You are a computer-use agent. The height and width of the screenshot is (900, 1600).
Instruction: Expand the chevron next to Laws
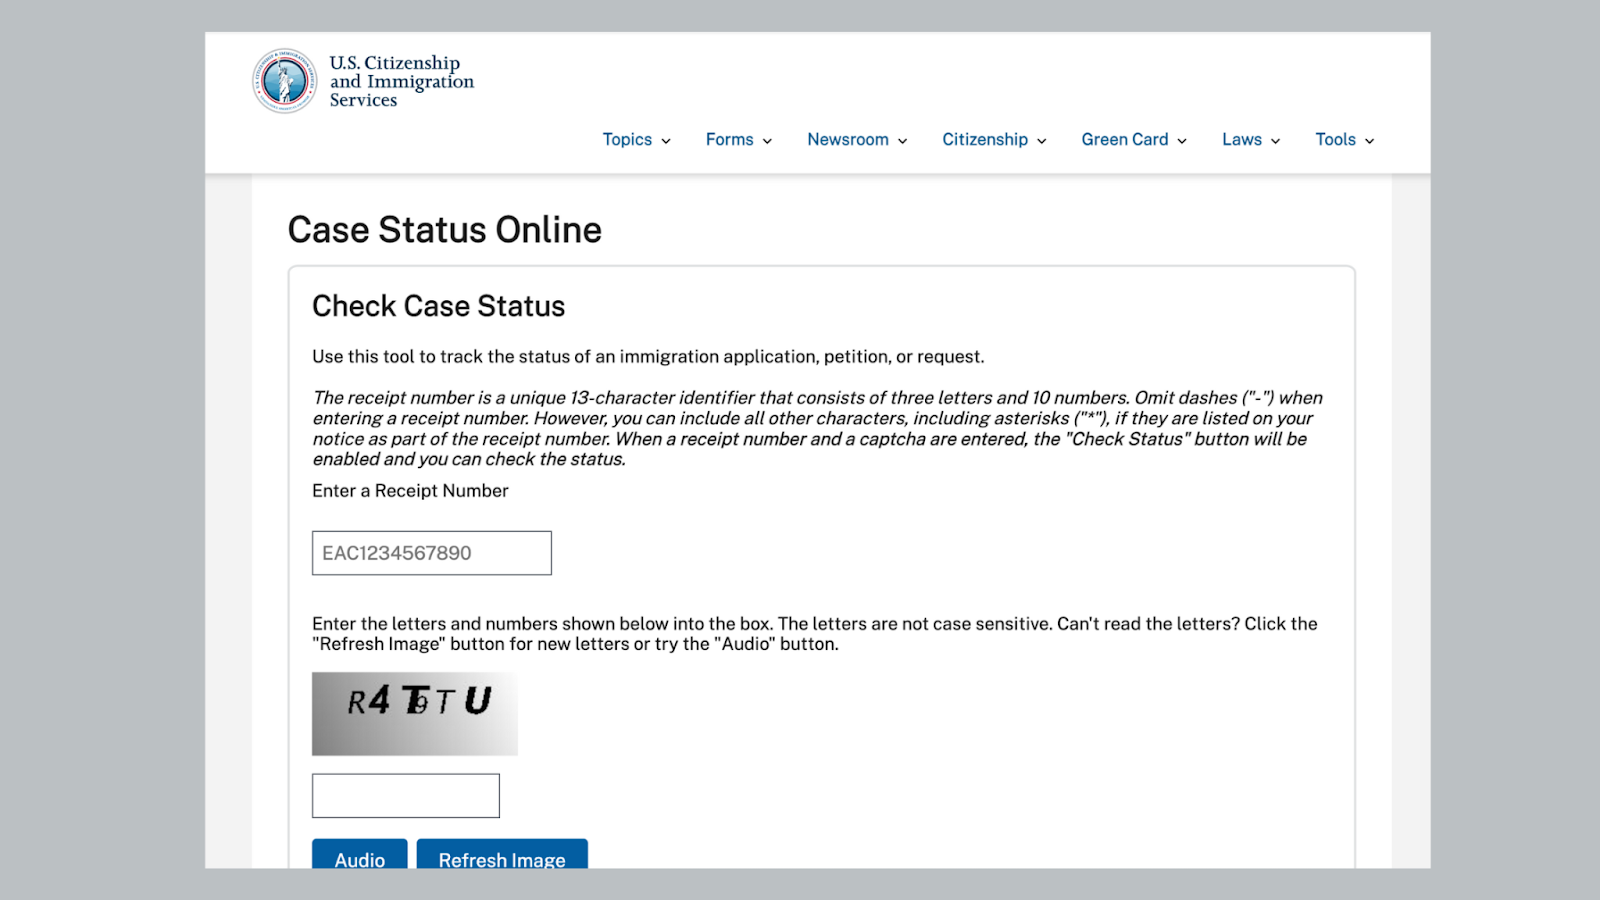coord(1275,141)
